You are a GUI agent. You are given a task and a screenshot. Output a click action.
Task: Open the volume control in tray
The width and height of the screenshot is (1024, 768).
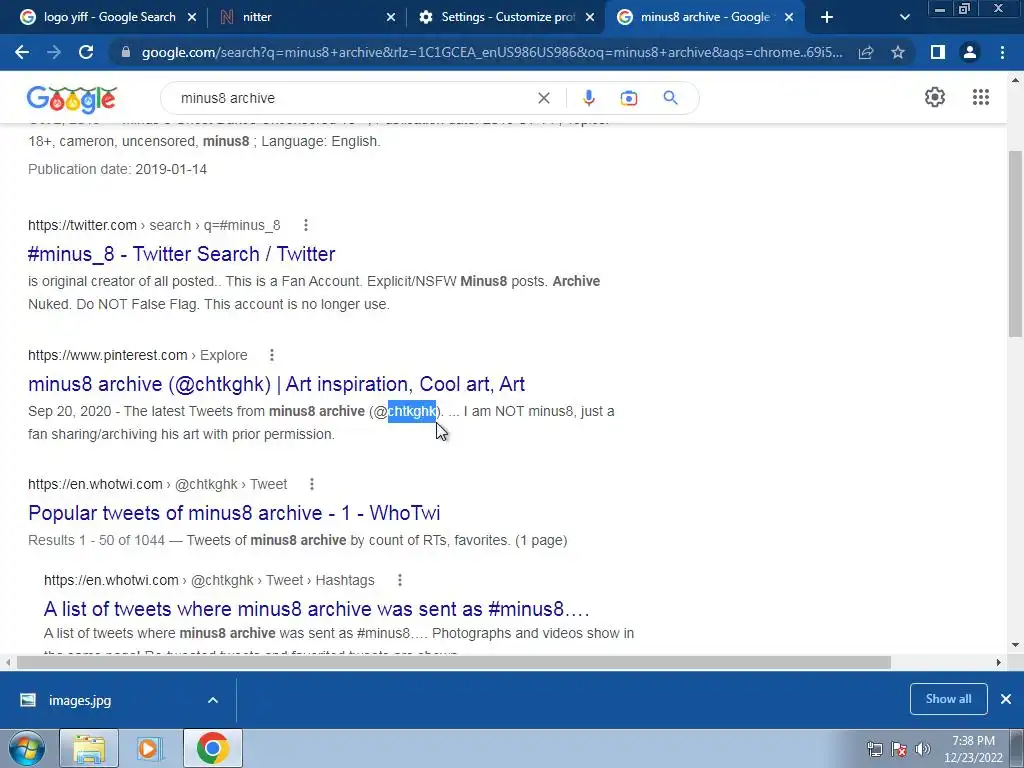coord(922,749)
